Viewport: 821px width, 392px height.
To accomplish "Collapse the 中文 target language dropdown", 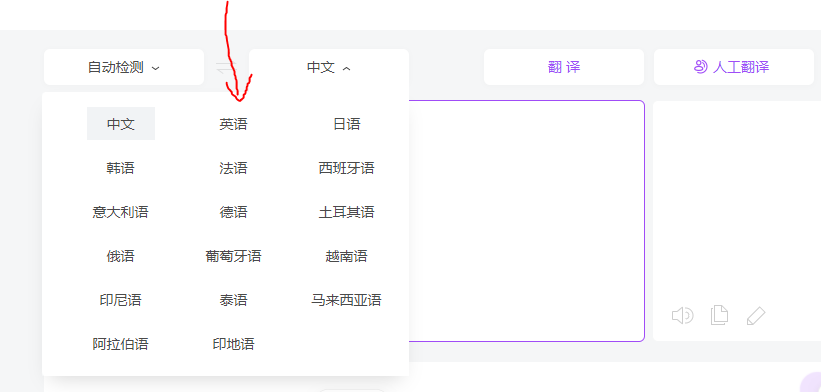I will 329,67.
